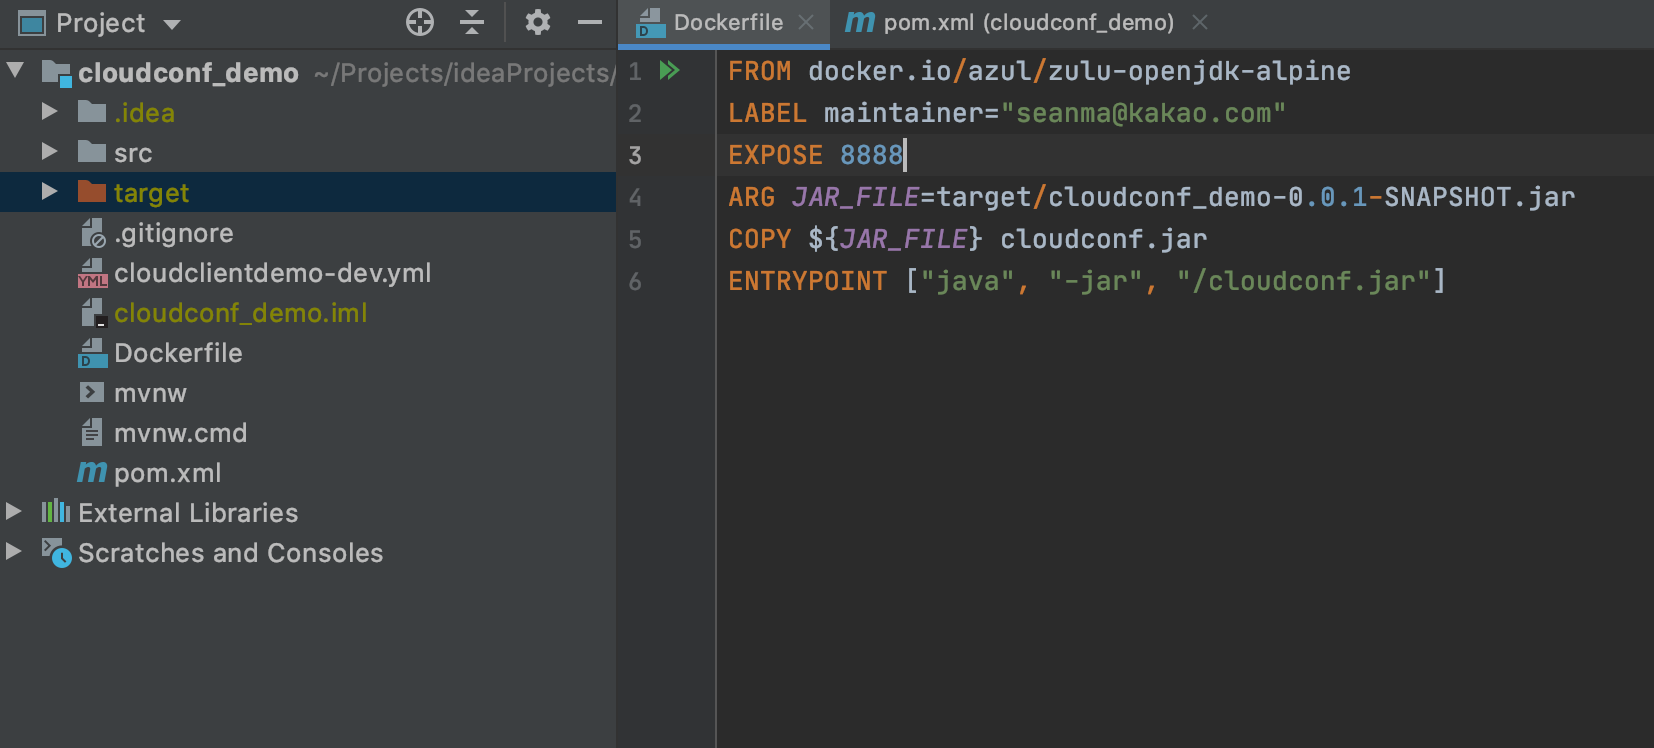This screenshot has width=1654, height=748.
Task: Expand External Libraries node
Action: [x=14, y=511]
